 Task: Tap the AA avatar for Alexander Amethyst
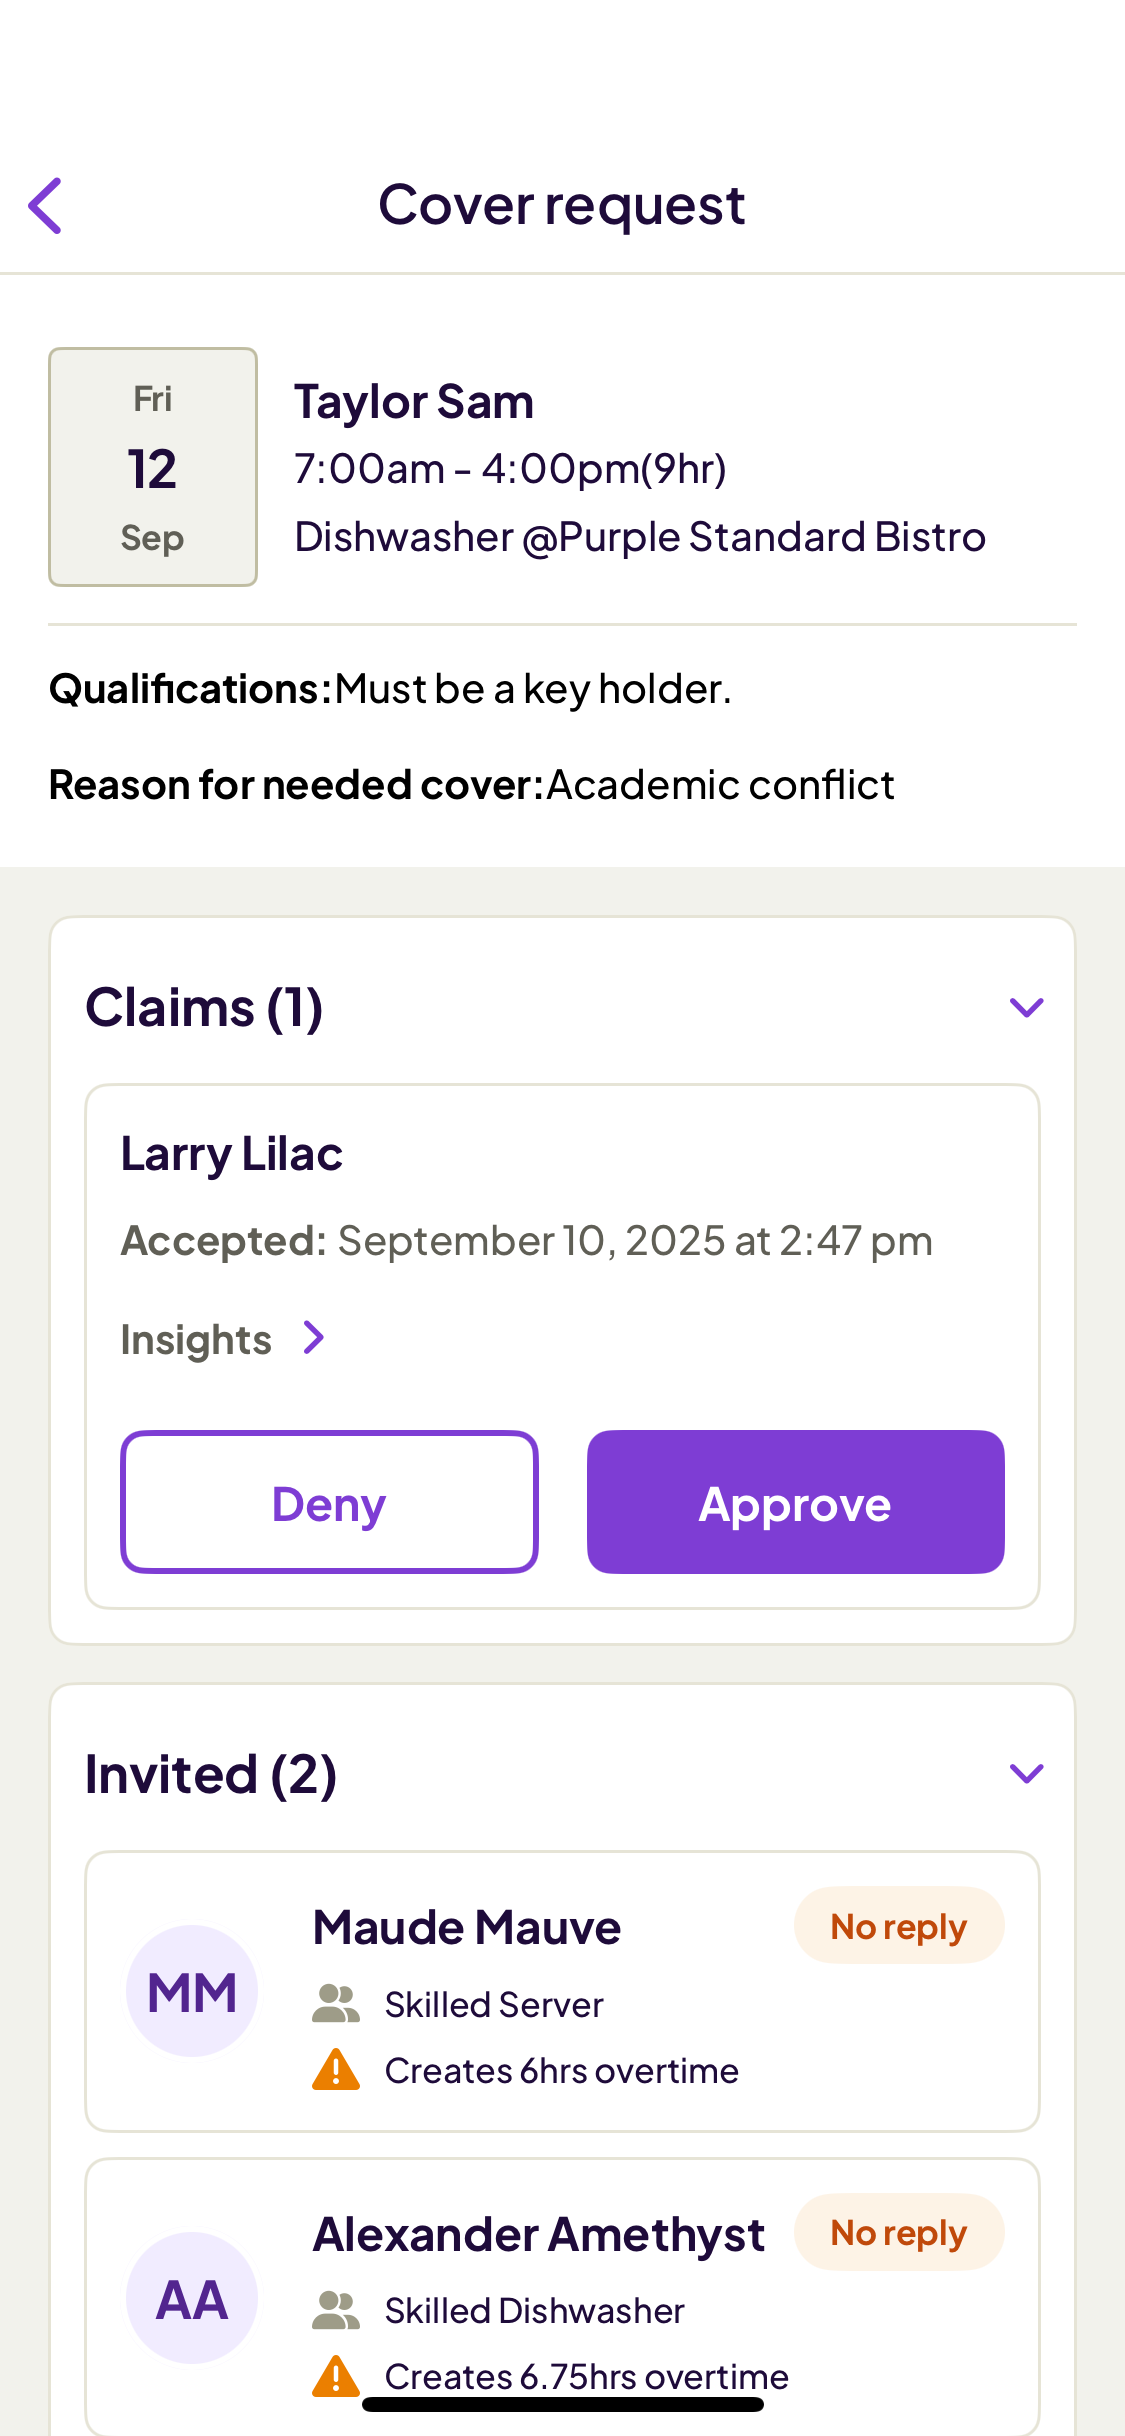coord(192,2298)
